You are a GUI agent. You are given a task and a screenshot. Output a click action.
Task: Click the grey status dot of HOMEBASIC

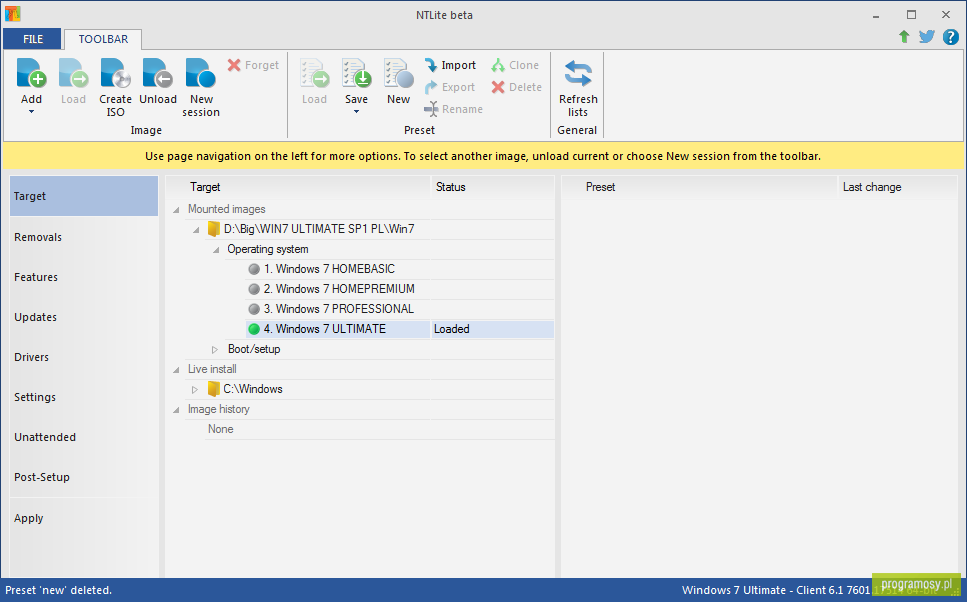[253, 269]
